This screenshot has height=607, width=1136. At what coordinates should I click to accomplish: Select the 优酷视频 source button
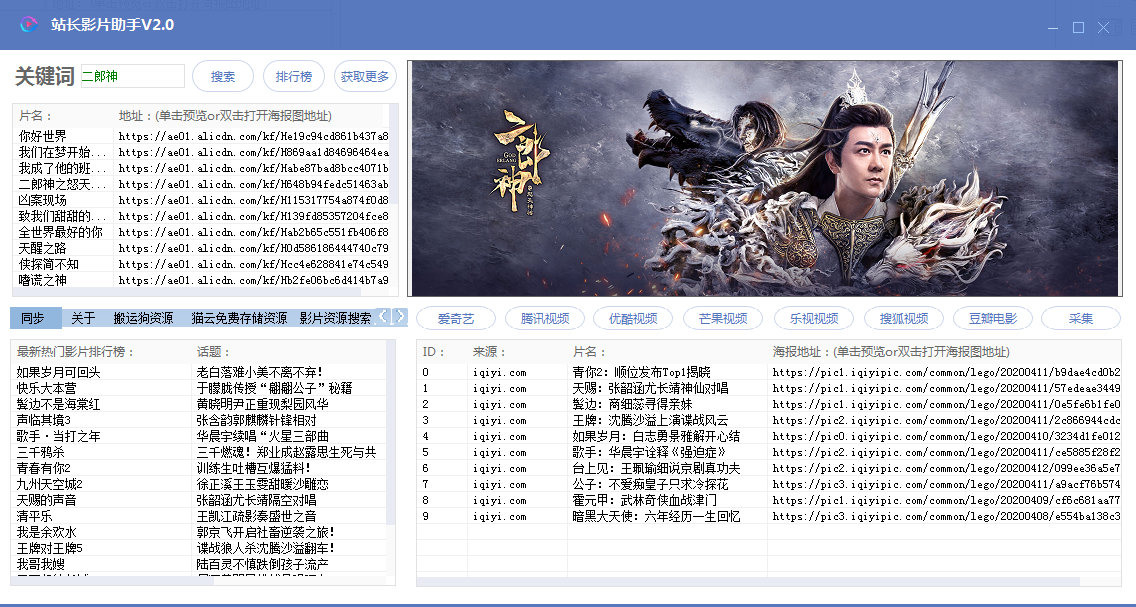tap(632, 318)
